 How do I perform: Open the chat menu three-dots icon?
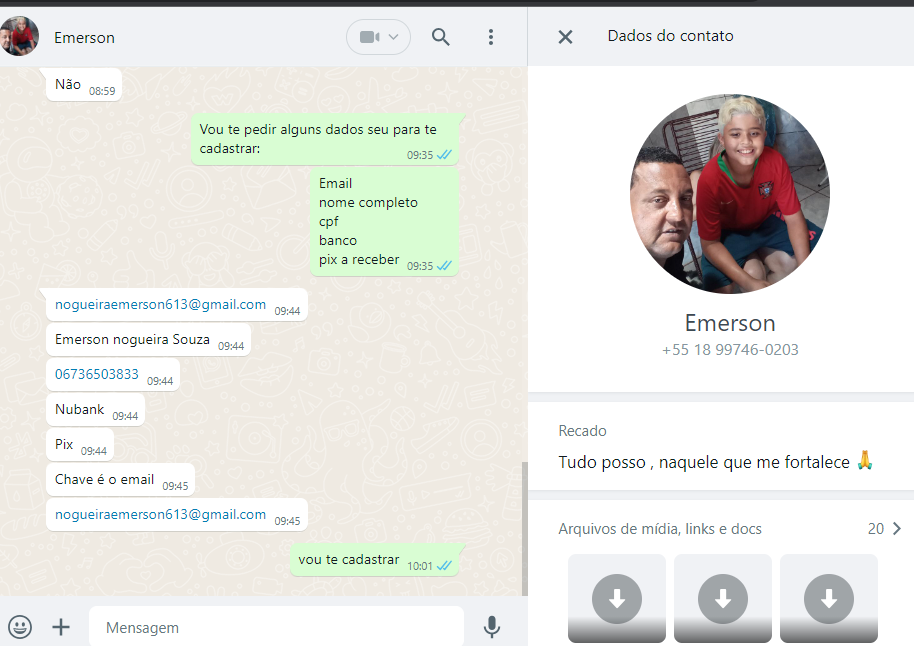tap(490, 37)
